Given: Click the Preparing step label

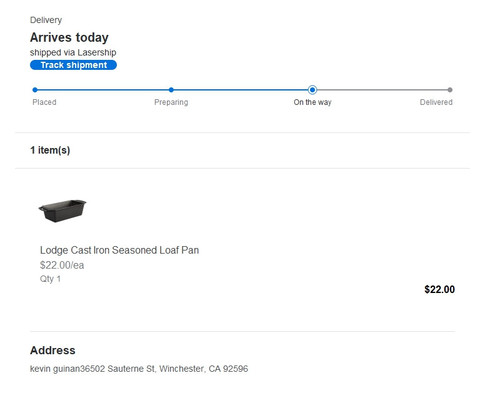Looking at the screenshot, I should point(171,102).
